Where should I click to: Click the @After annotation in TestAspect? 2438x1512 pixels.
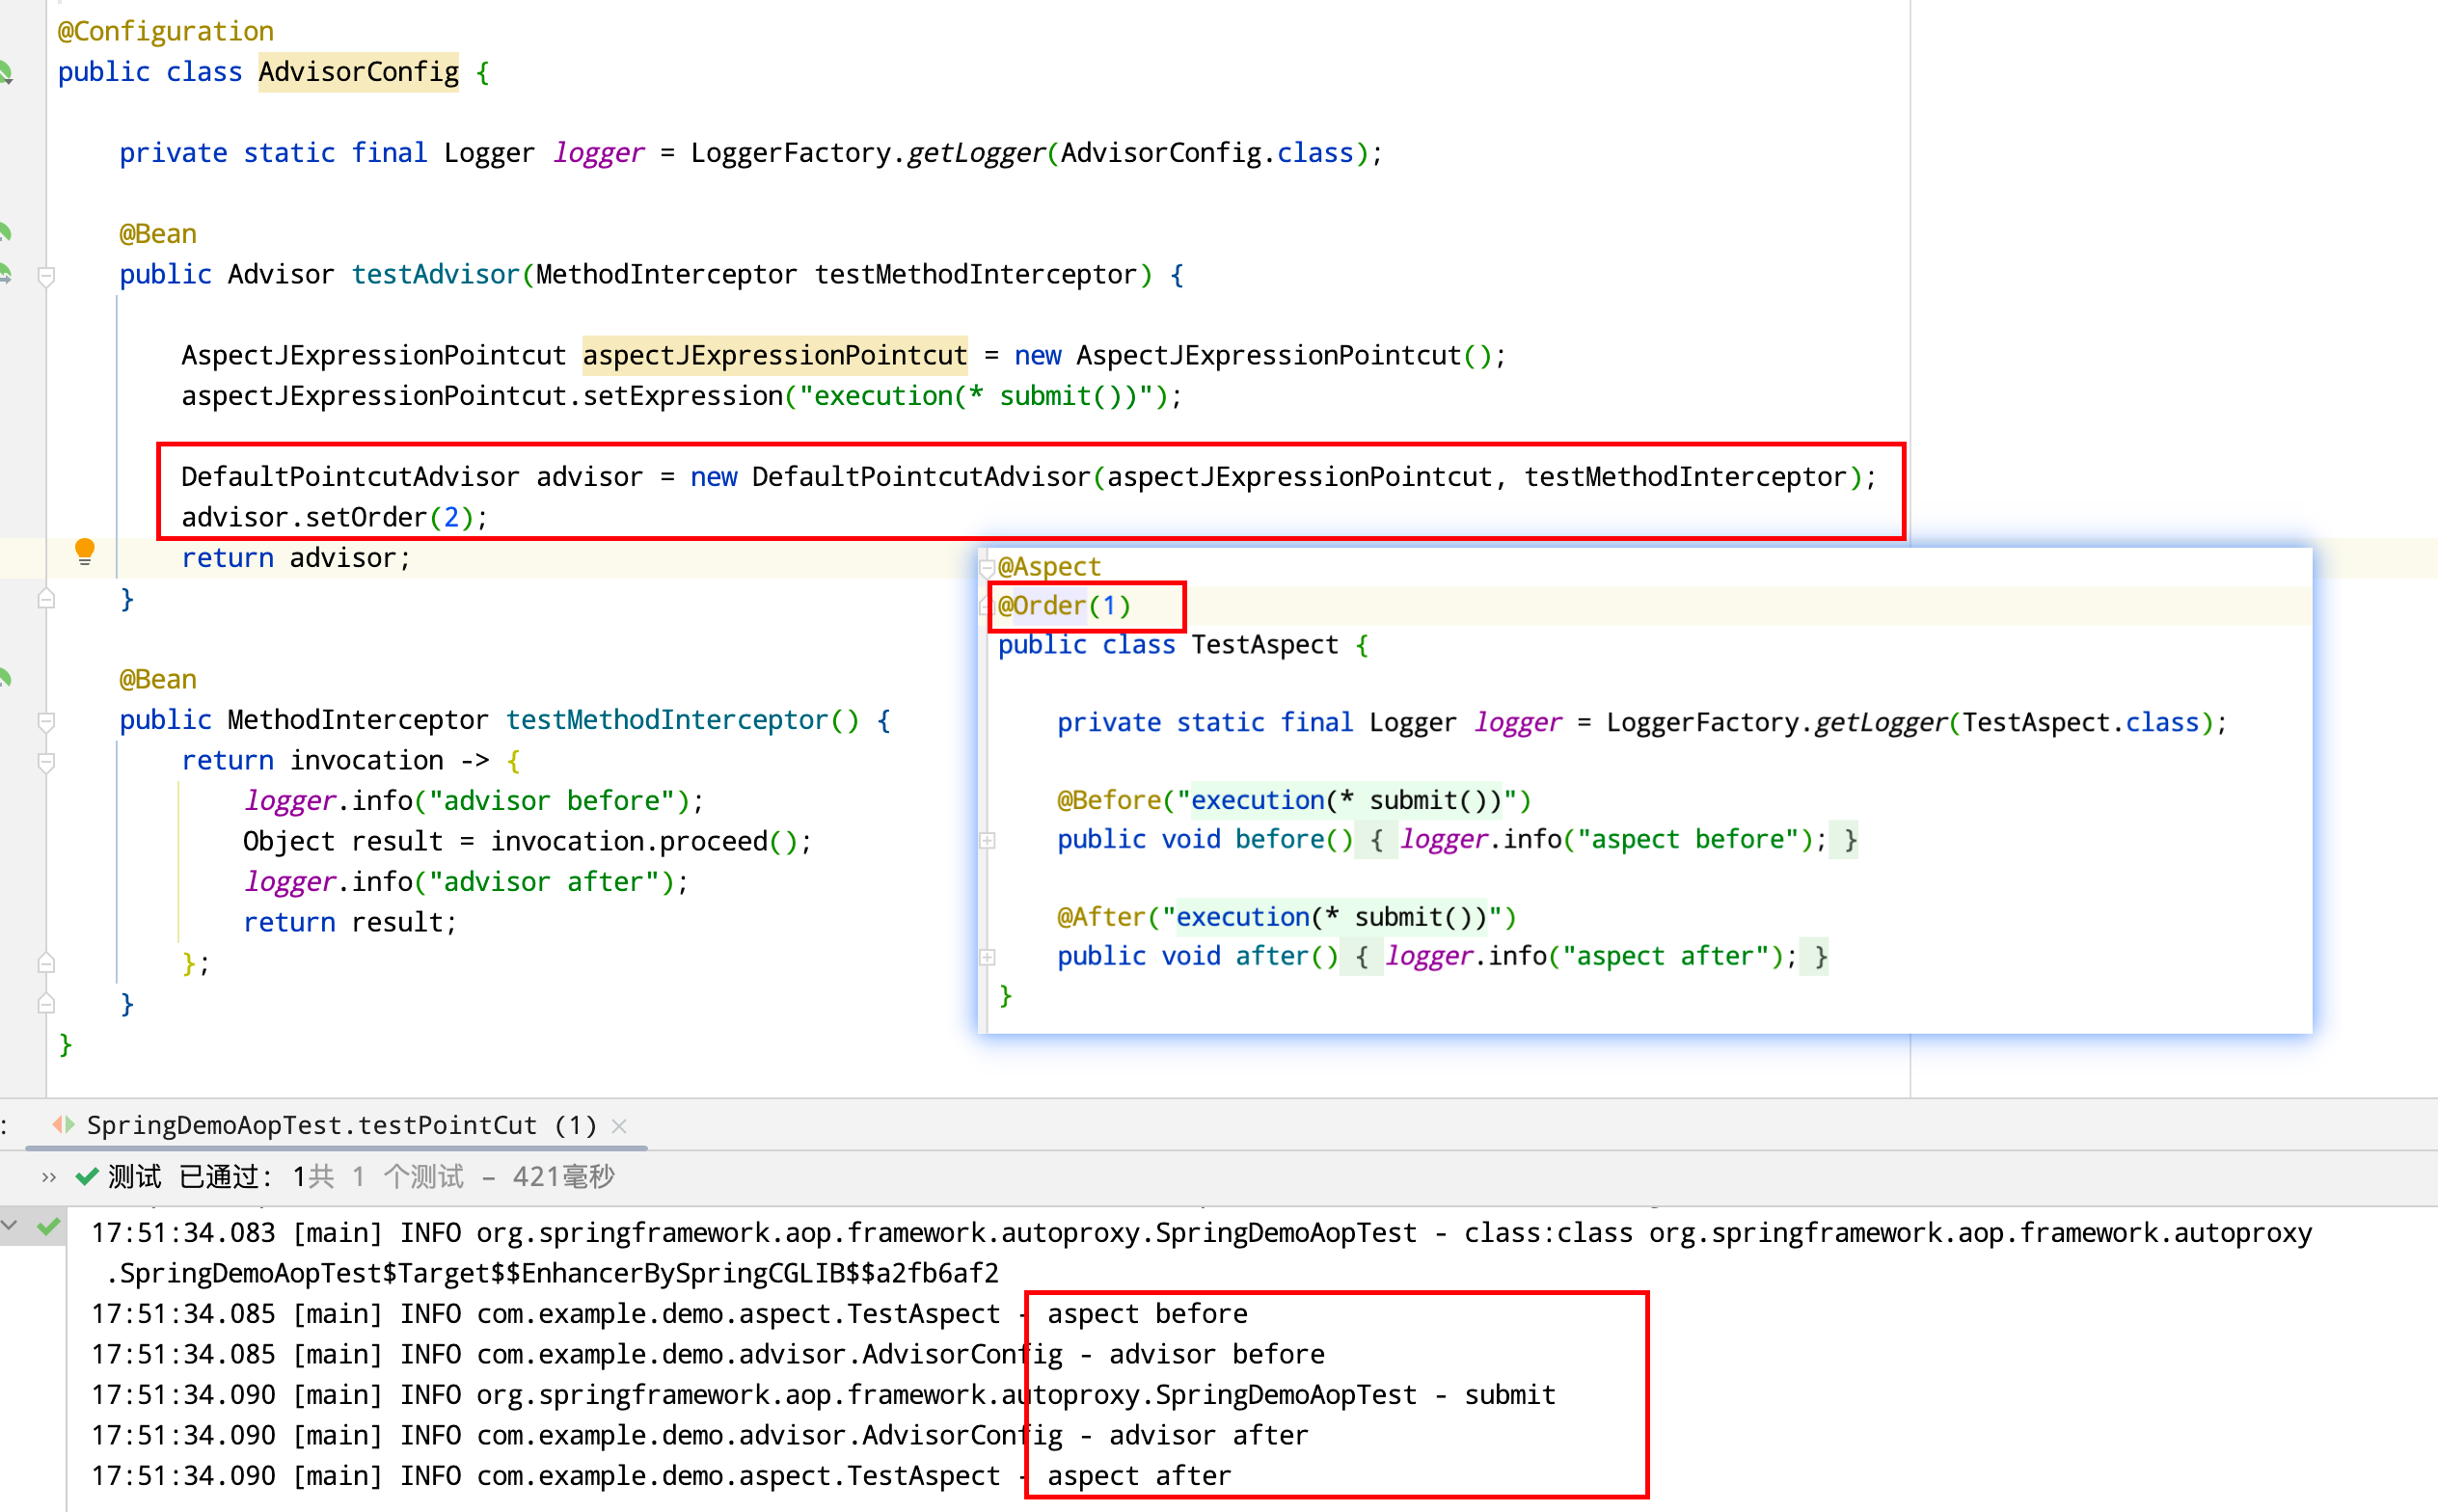[x=1102, y=917]
